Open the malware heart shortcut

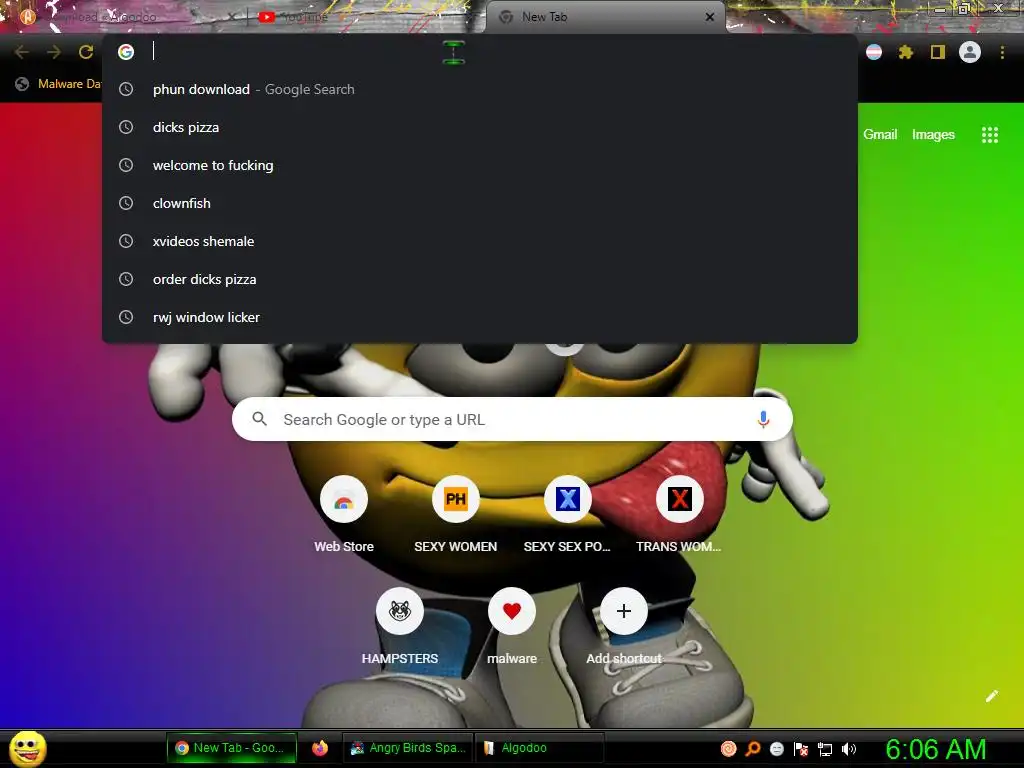coord(511,627)
